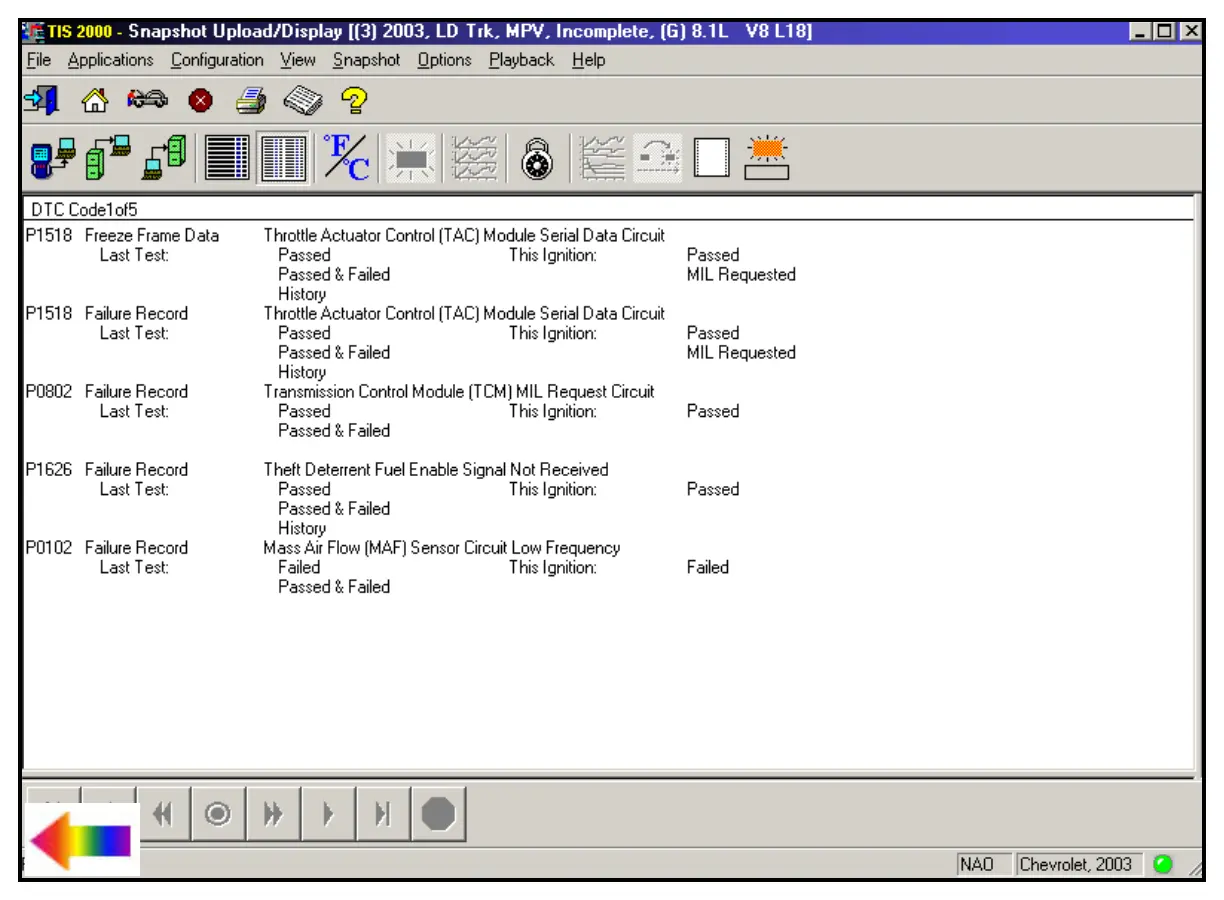Open the Playback menu
Screen dimensions: 1224x900
pos(521,60)
